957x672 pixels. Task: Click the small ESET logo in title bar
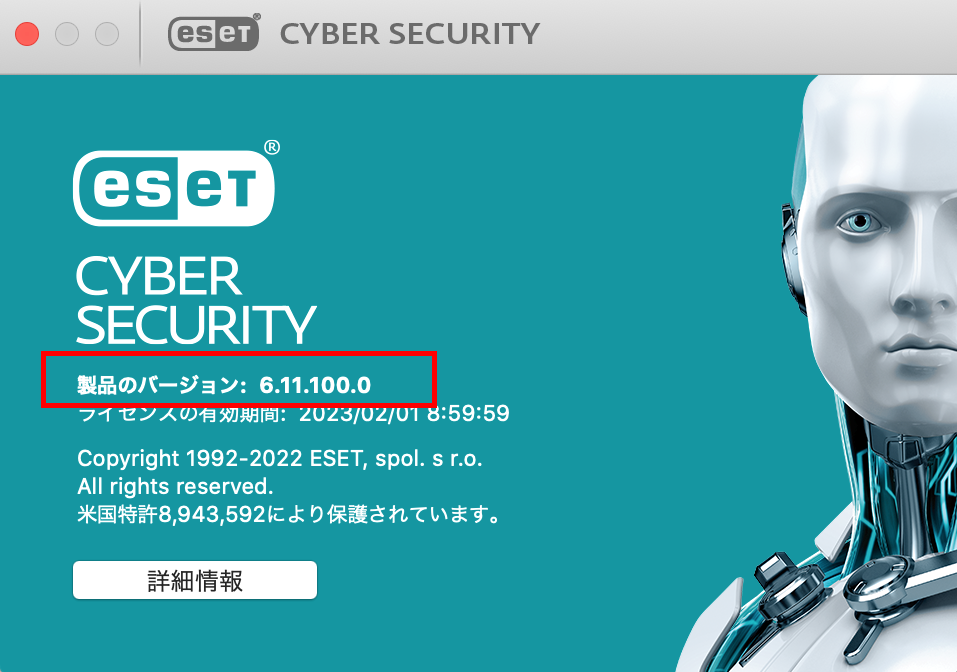coord(214,32)
